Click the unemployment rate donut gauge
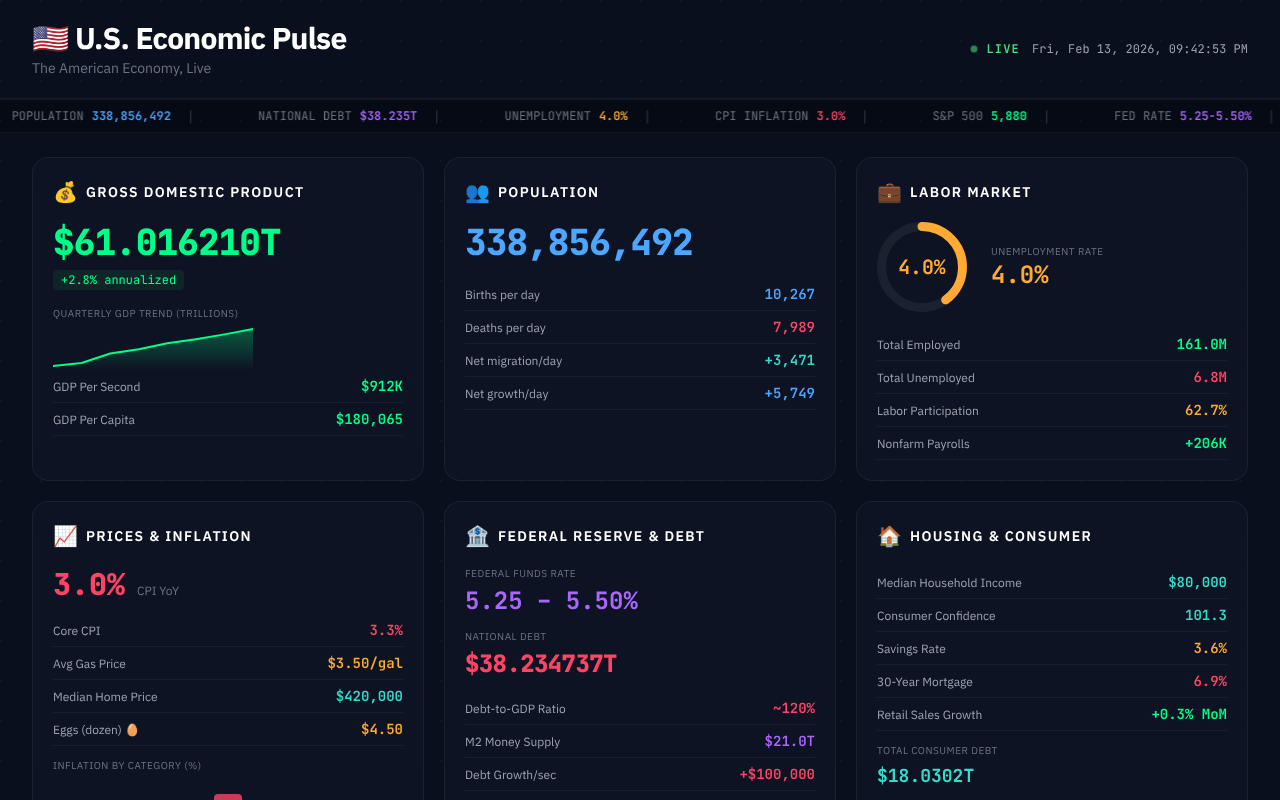The height and width of the screenshot is (800, 1280). click(922, 266)
